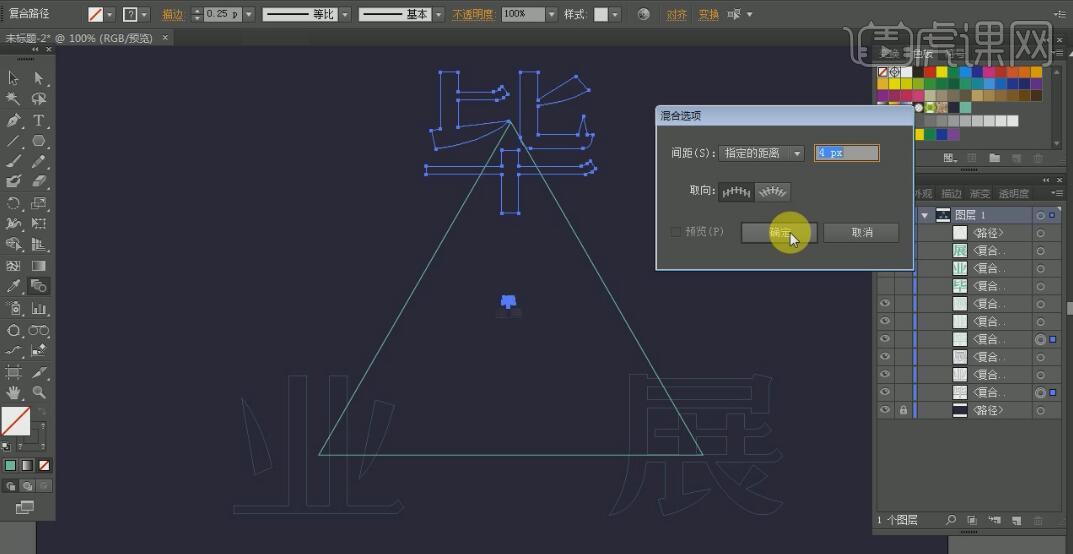1073x554 pixels.
Task: Select the Type tool
Action: pos(39,120)
